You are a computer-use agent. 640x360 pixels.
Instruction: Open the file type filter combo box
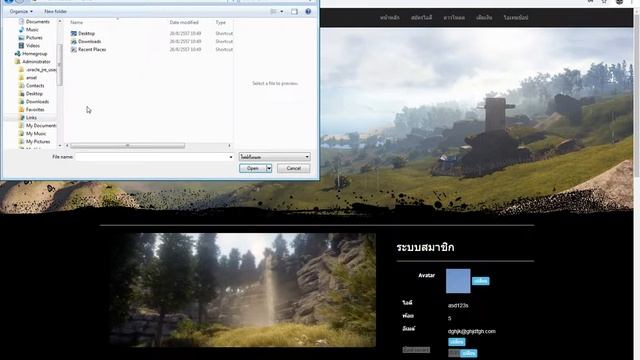274,157
